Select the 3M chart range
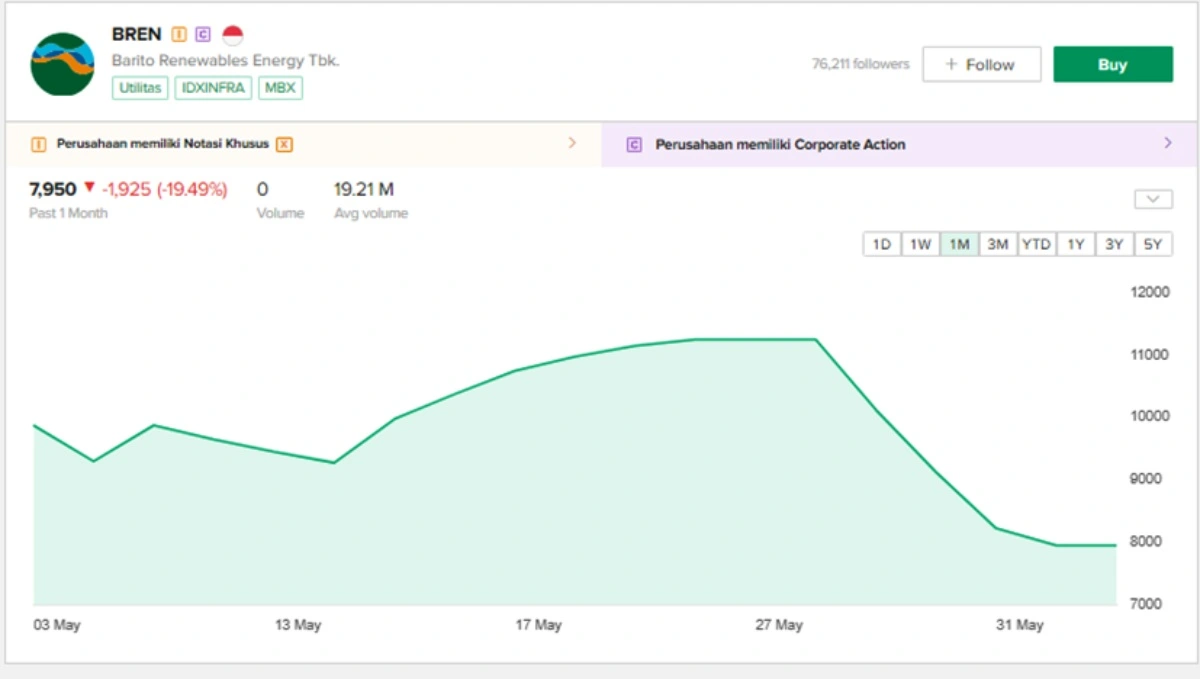The image size is (1200, 679). click(x=998, y=244)
